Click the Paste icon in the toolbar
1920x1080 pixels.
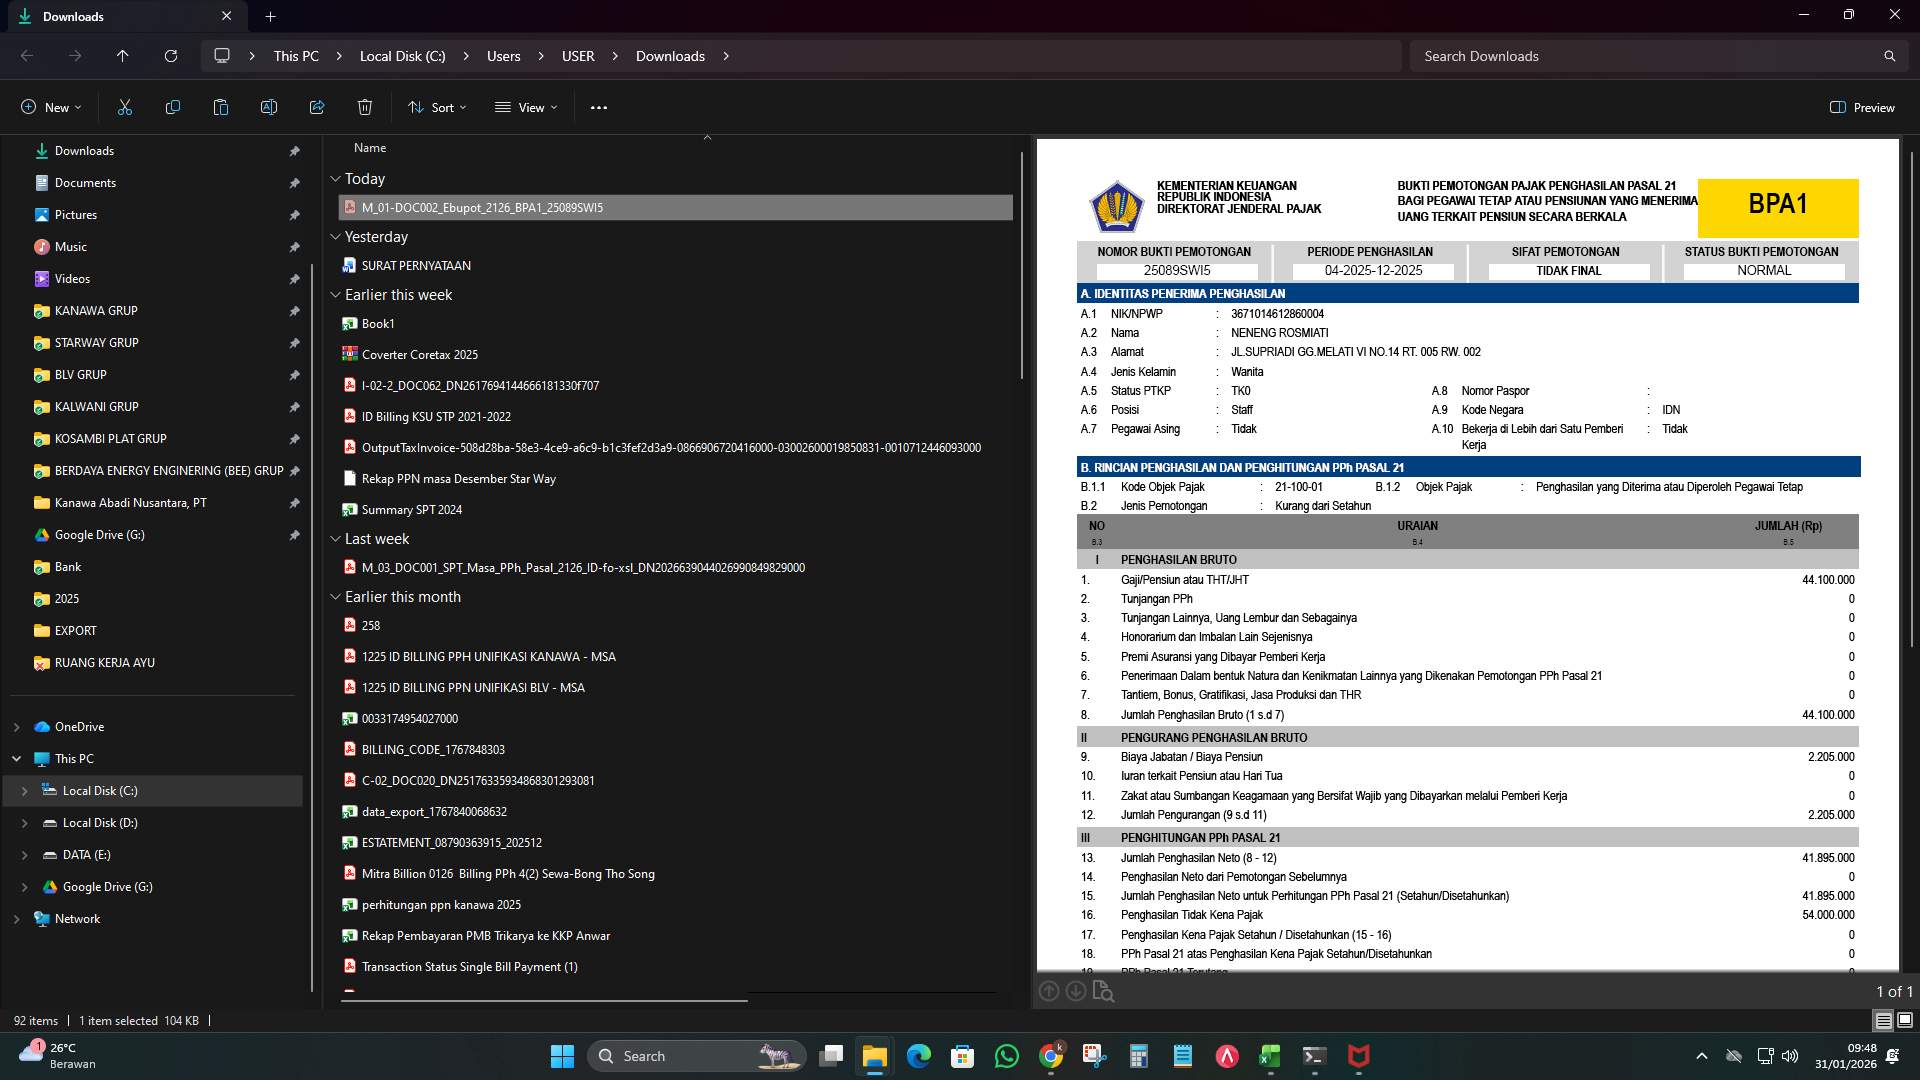[220, 107]
